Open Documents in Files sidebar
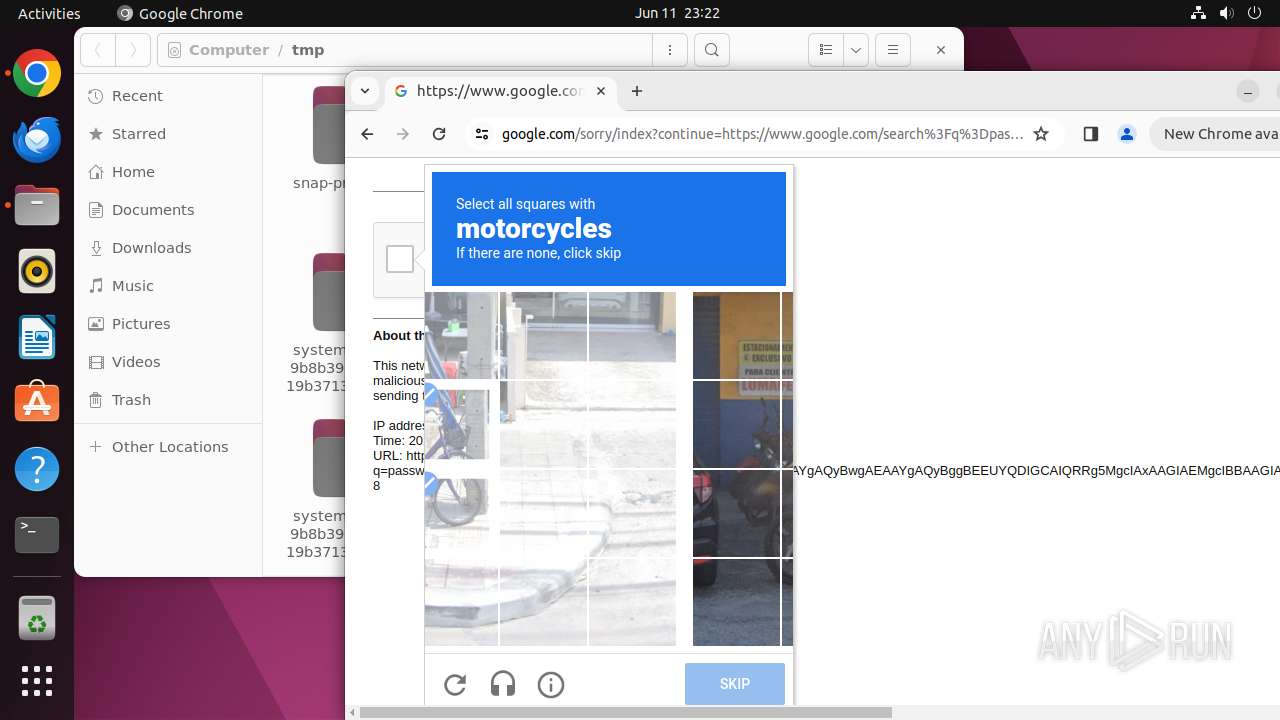Image resolution: width=1280 pixels, height=720 pixels. coord(168,210)
